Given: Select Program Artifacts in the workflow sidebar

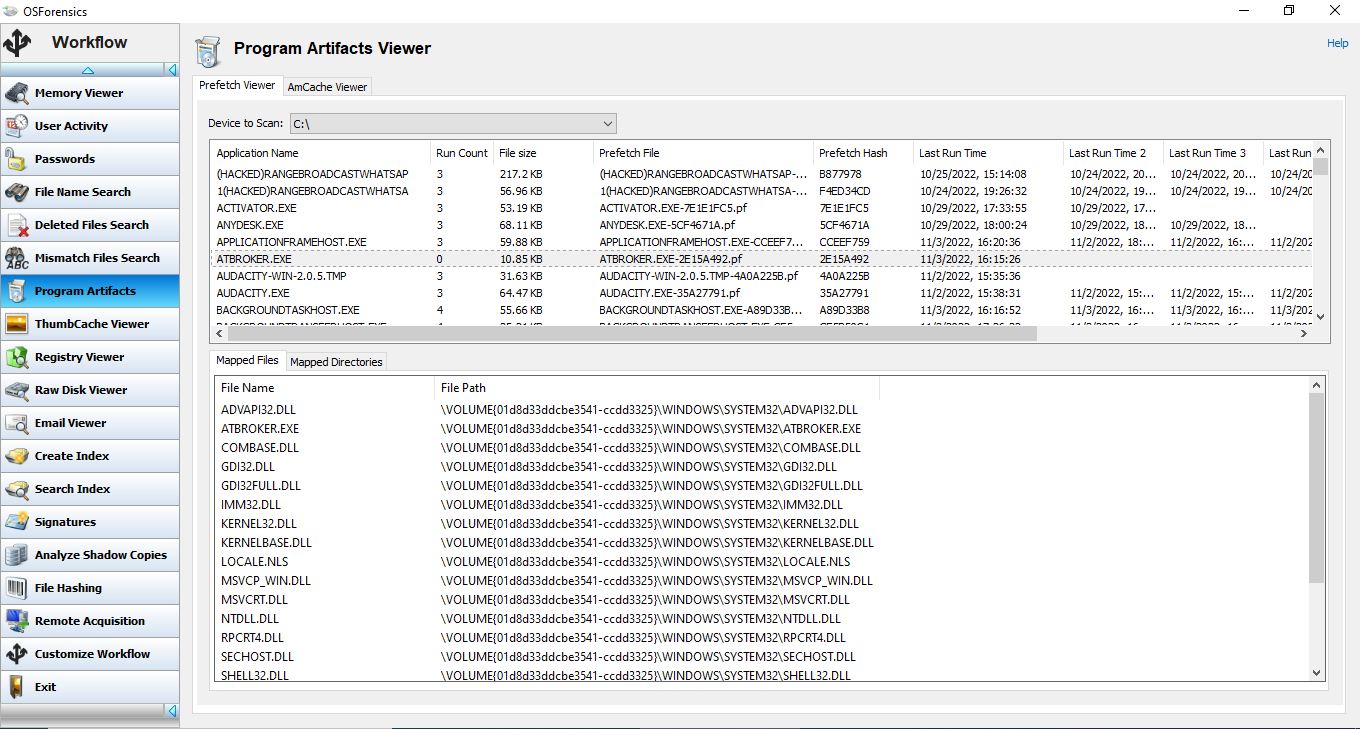Looking at the screenshot, I should click(x=90, y=291).
